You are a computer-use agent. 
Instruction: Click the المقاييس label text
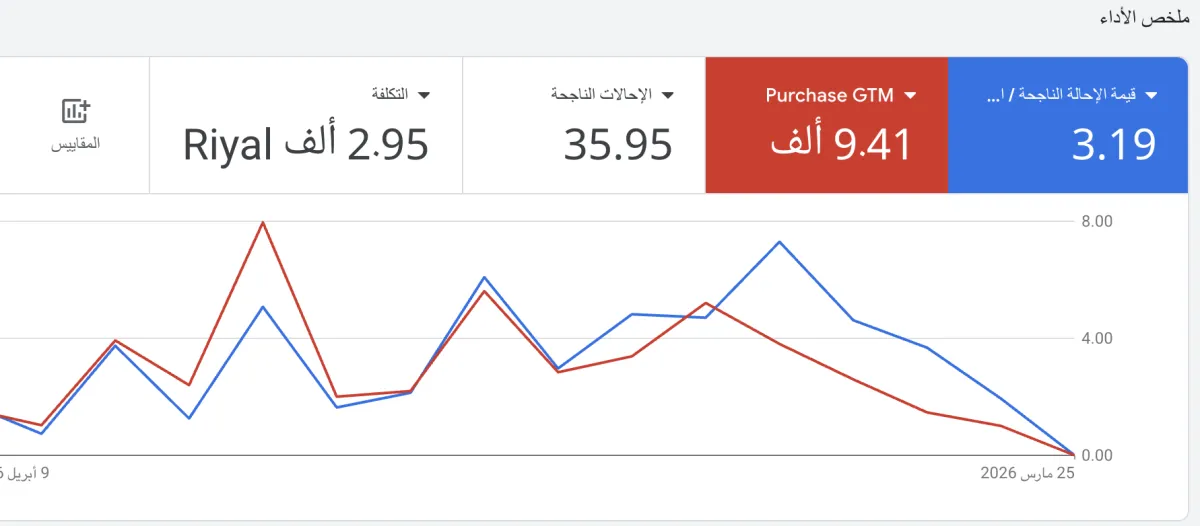[75, 143]
